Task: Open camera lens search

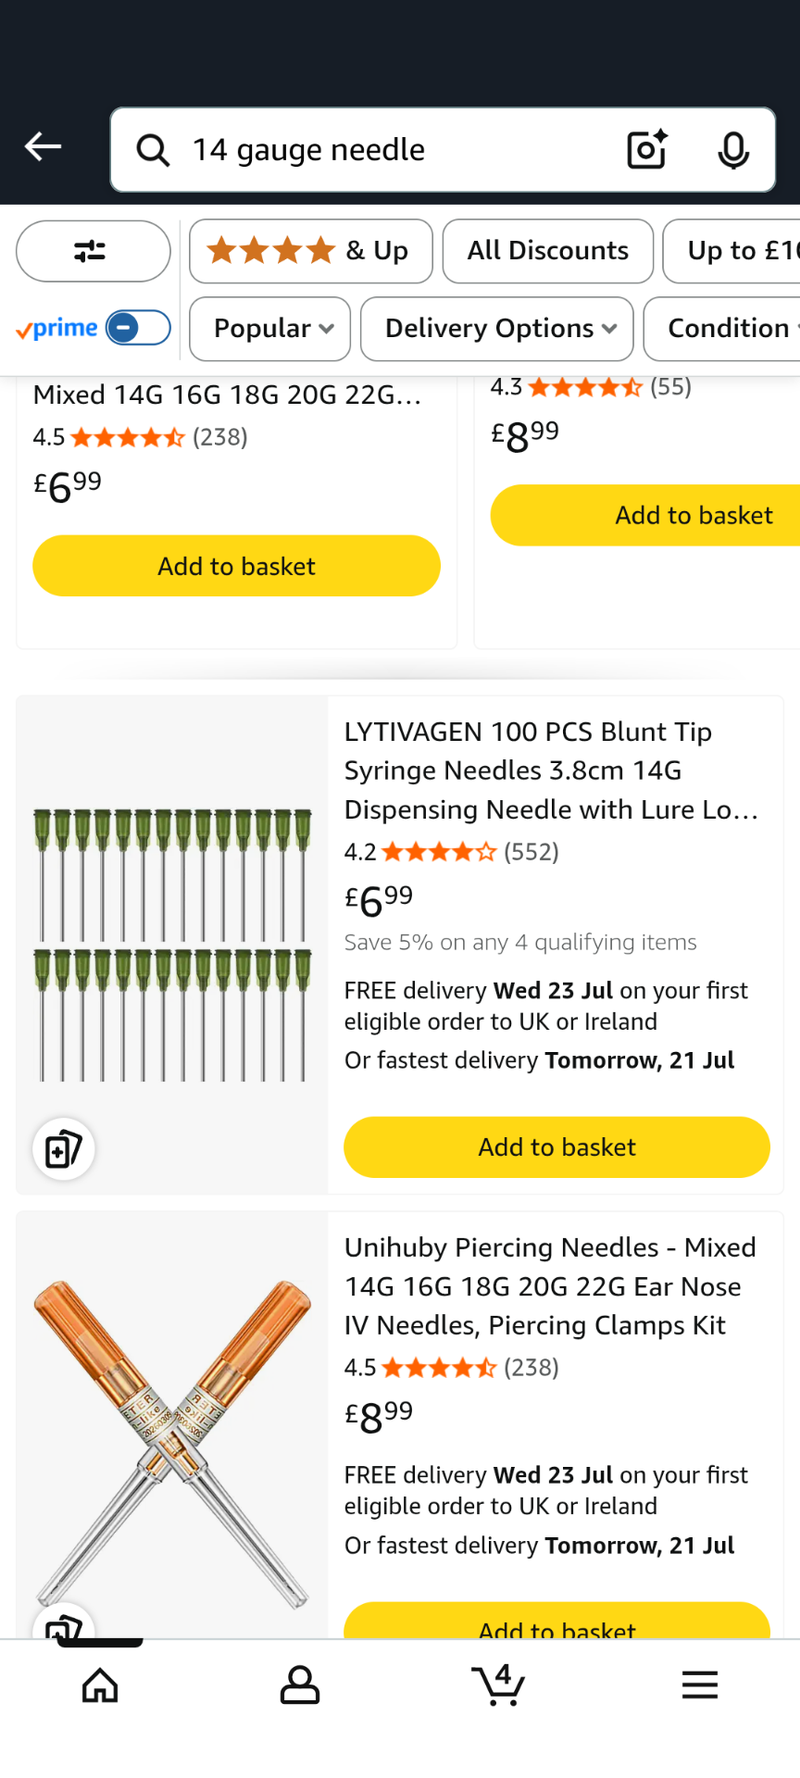Action: pyautogui.click(x=646, y=150)
